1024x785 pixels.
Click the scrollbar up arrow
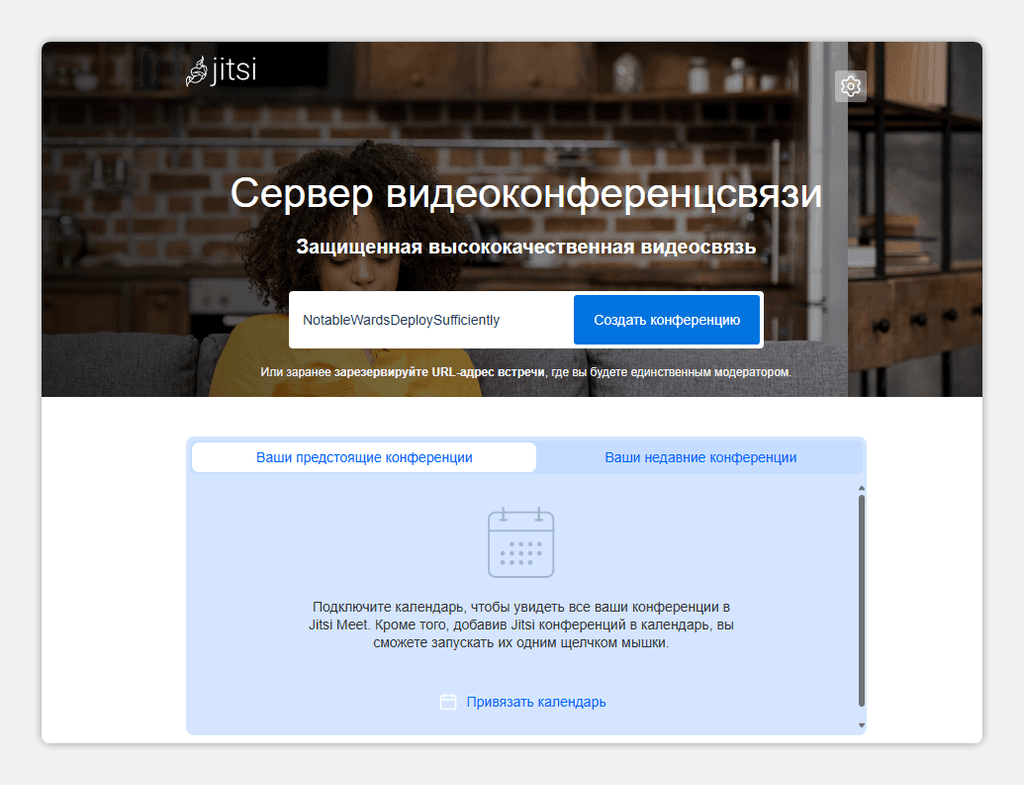[x=861, y=488]
